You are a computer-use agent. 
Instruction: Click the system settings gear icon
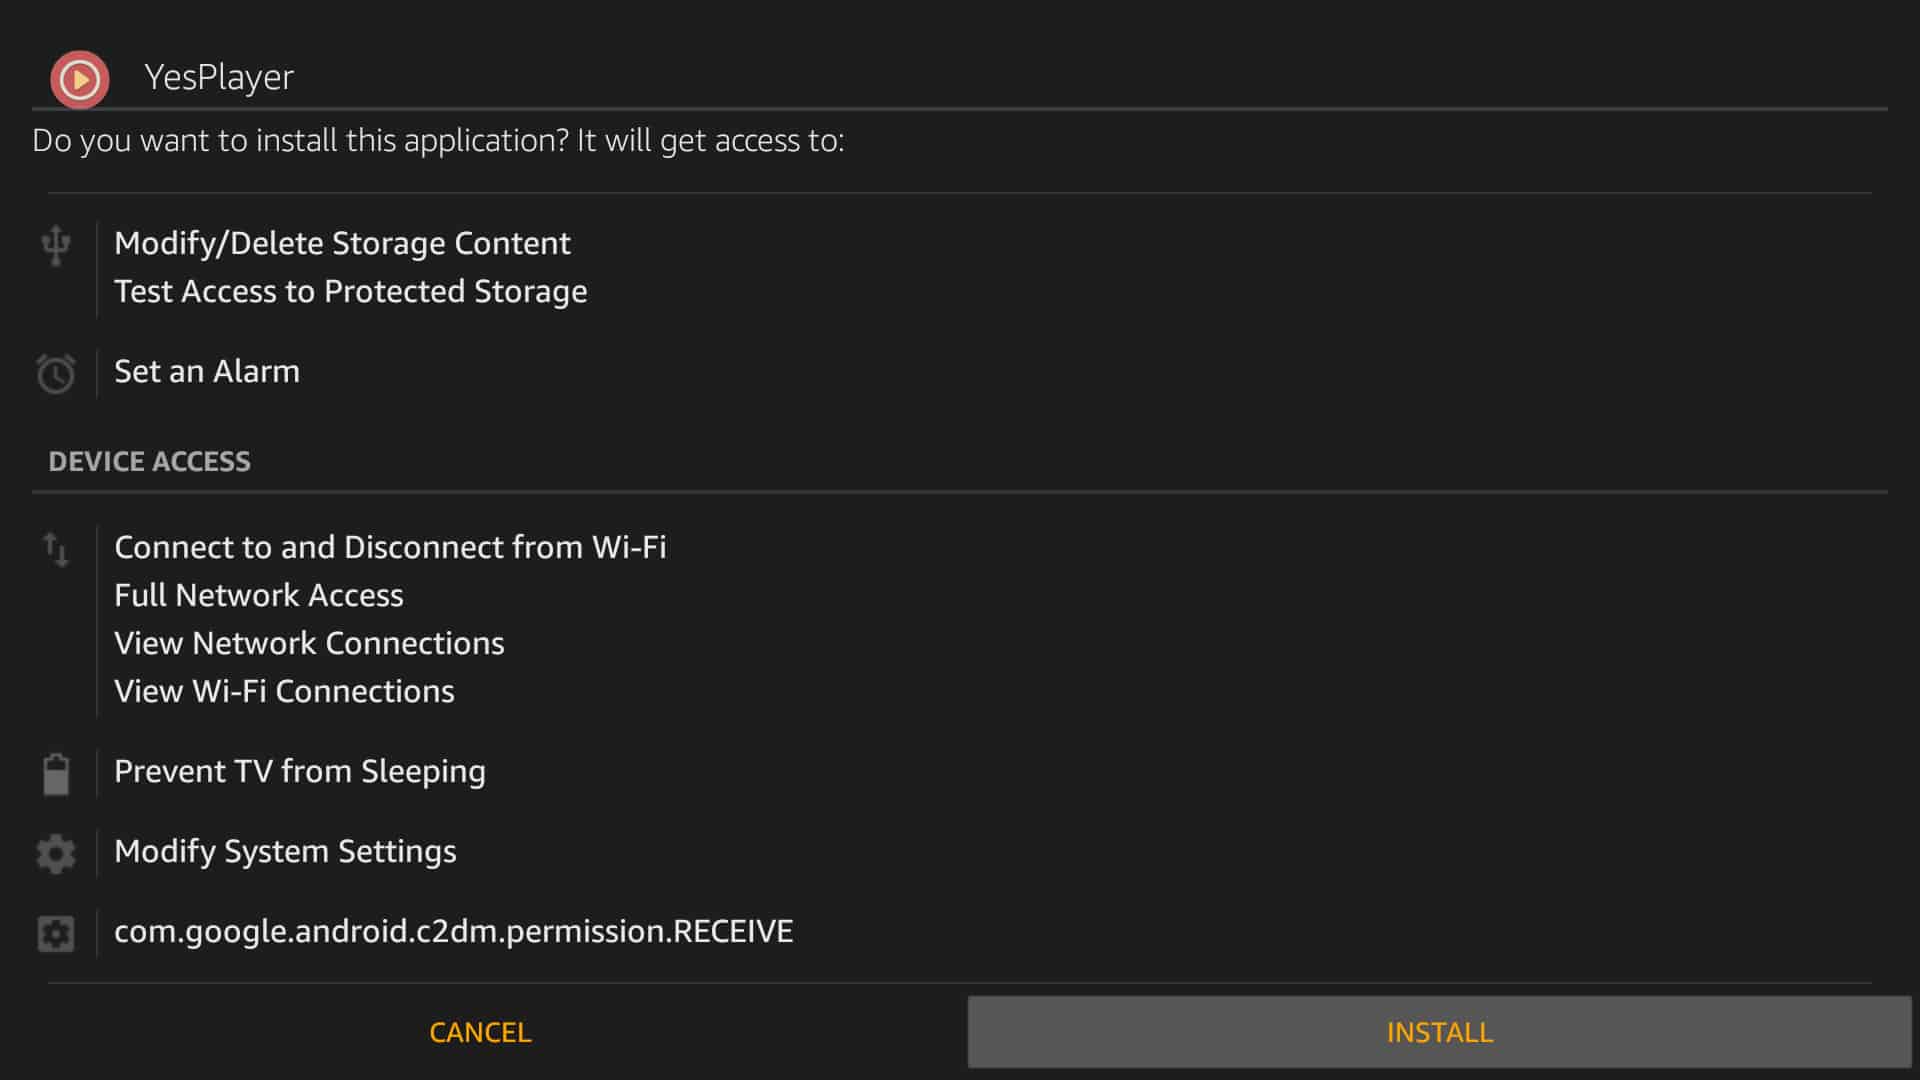click(55, 849)
